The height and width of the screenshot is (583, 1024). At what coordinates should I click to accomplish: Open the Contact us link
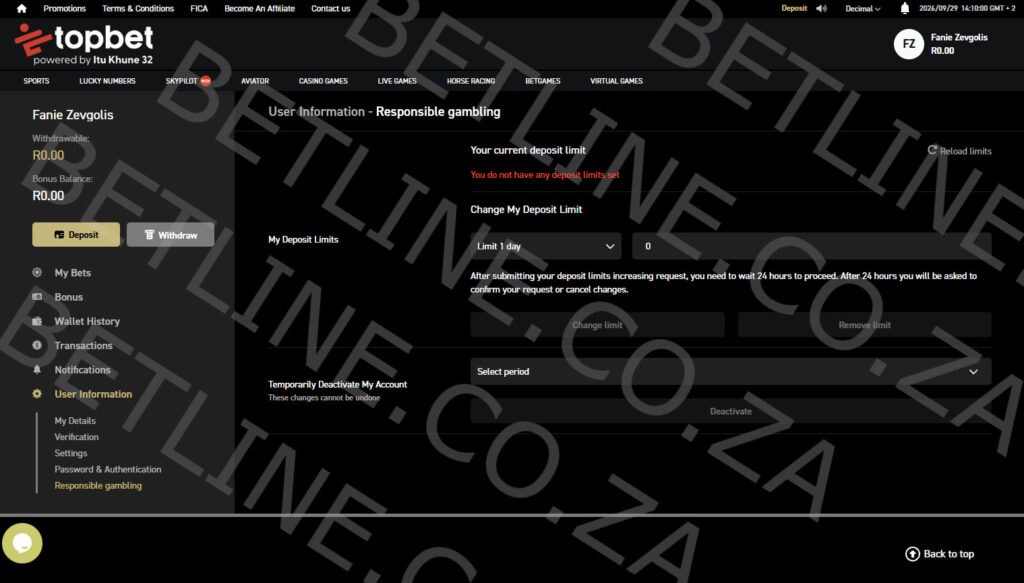click(330, 8)
